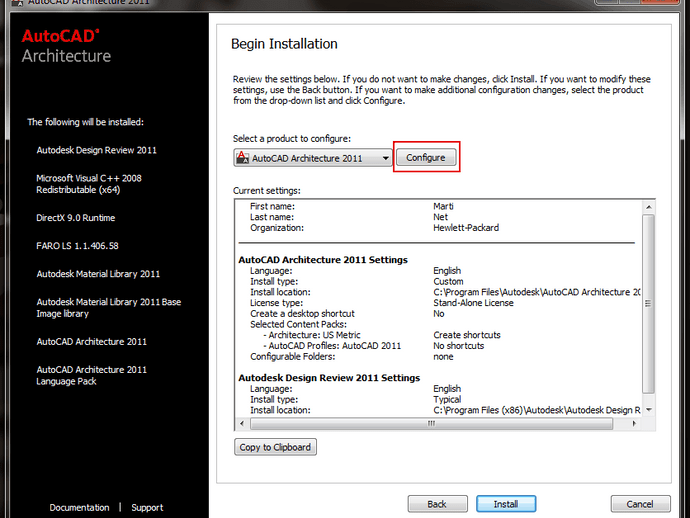Click the 'Begin Installation' heading
This screenshot has width=690, height=518.
(284, 44)
